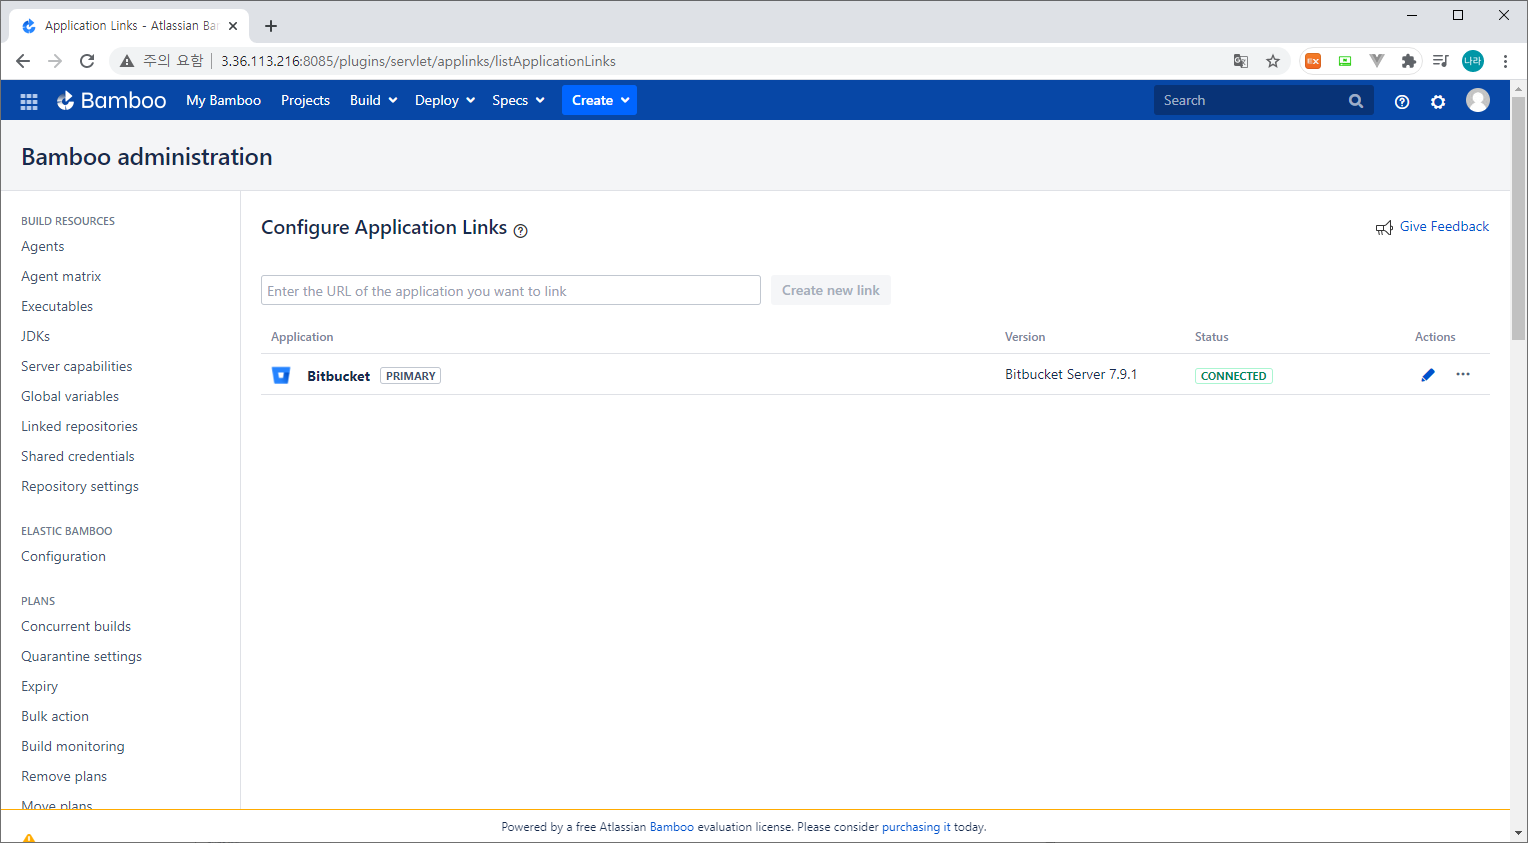1528x843 pixels.
Task: Click the Bamboo logo in the navbar
Action: click(x=111, y=100)
